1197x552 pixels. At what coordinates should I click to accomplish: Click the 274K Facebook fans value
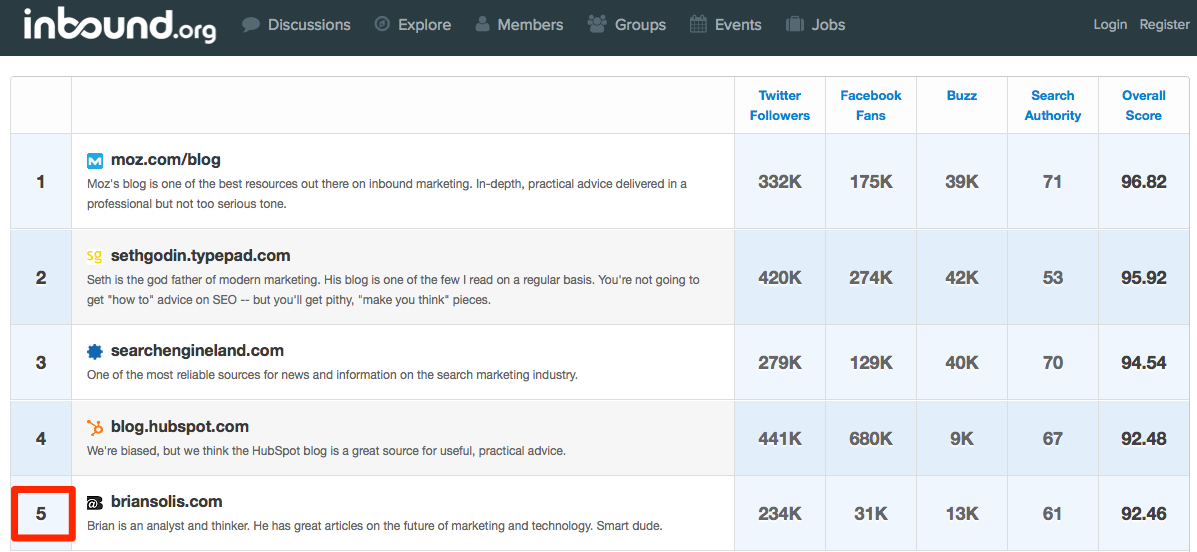(871, 277)
